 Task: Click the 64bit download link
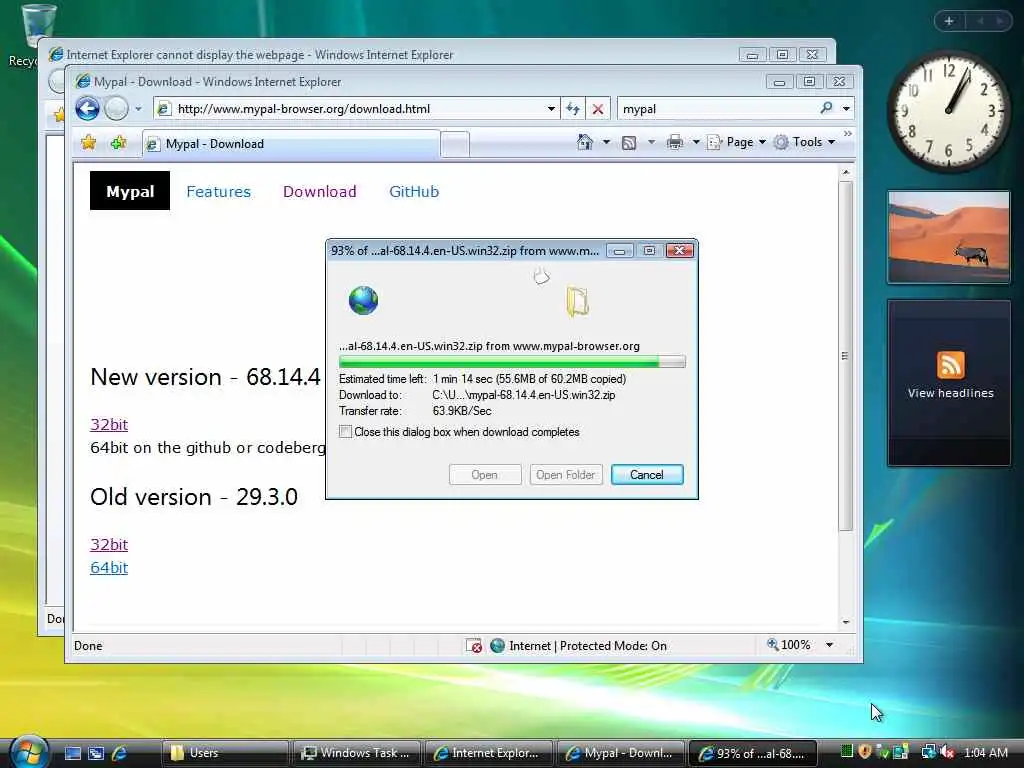pos(109,568)
